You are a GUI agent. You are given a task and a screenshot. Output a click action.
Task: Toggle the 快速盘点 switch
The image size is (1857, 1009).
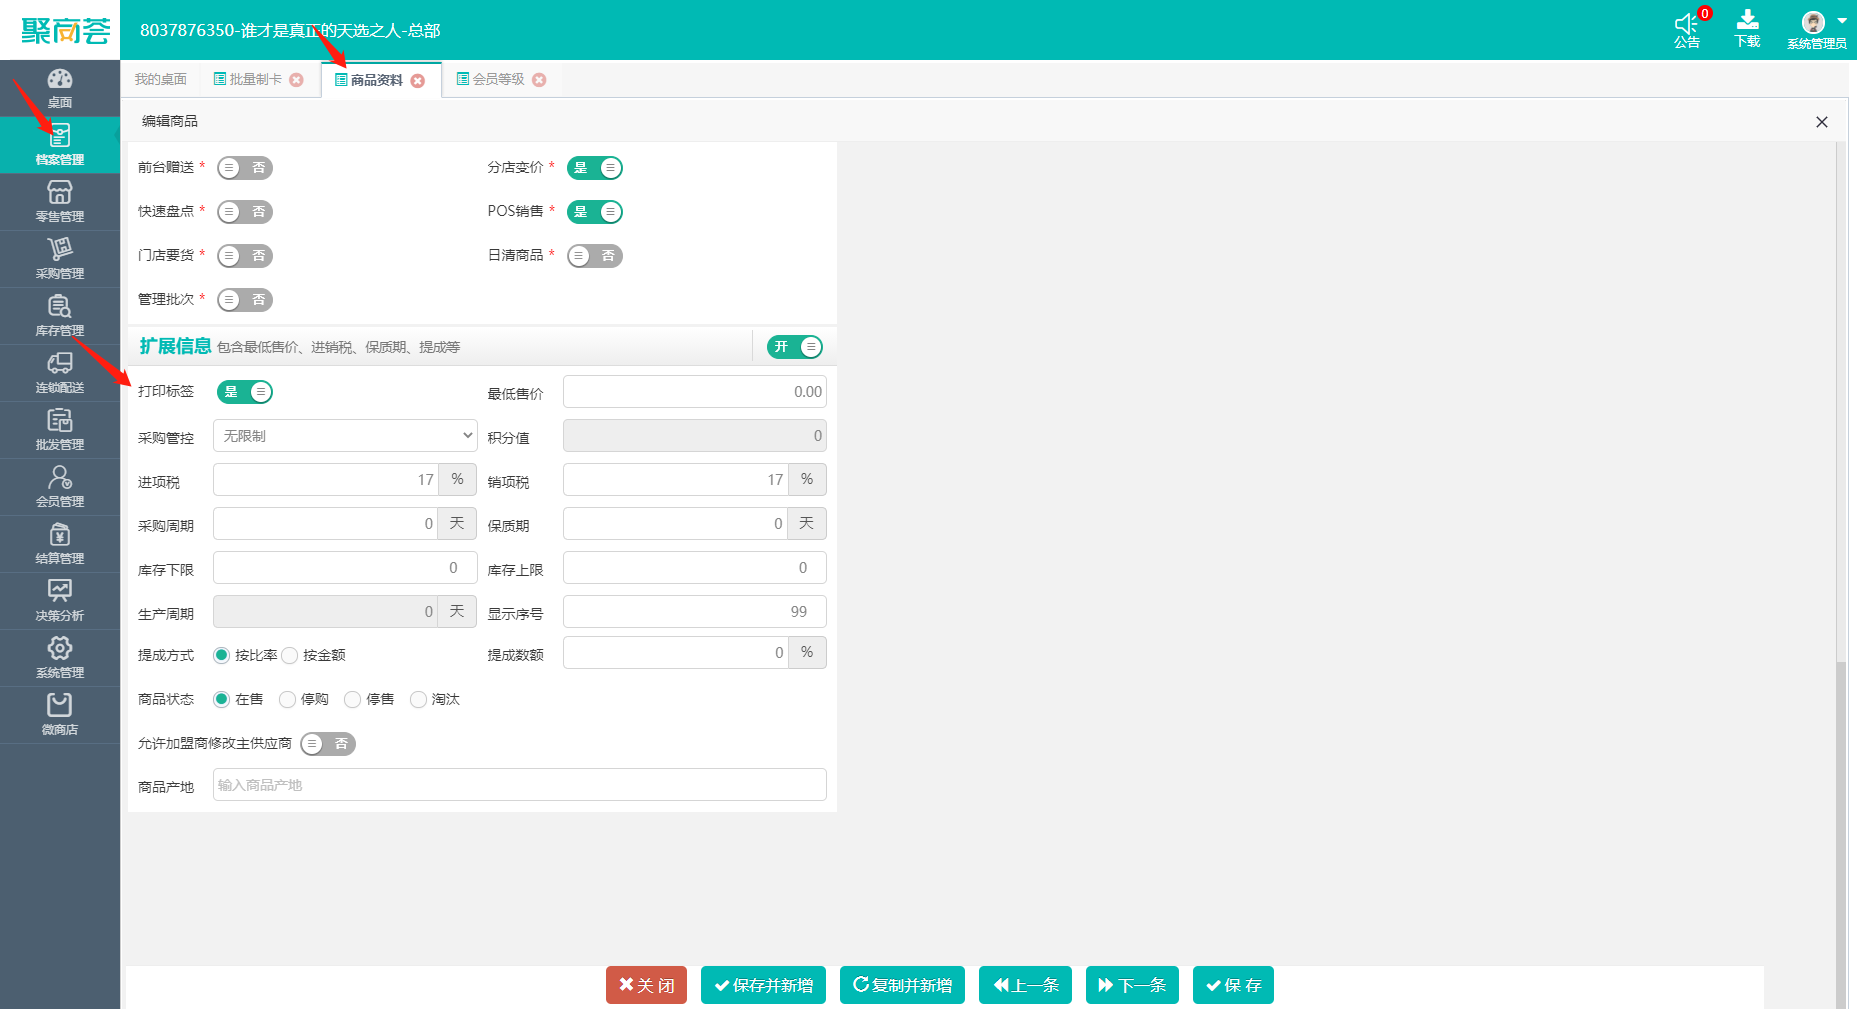[x=245, y=212]
